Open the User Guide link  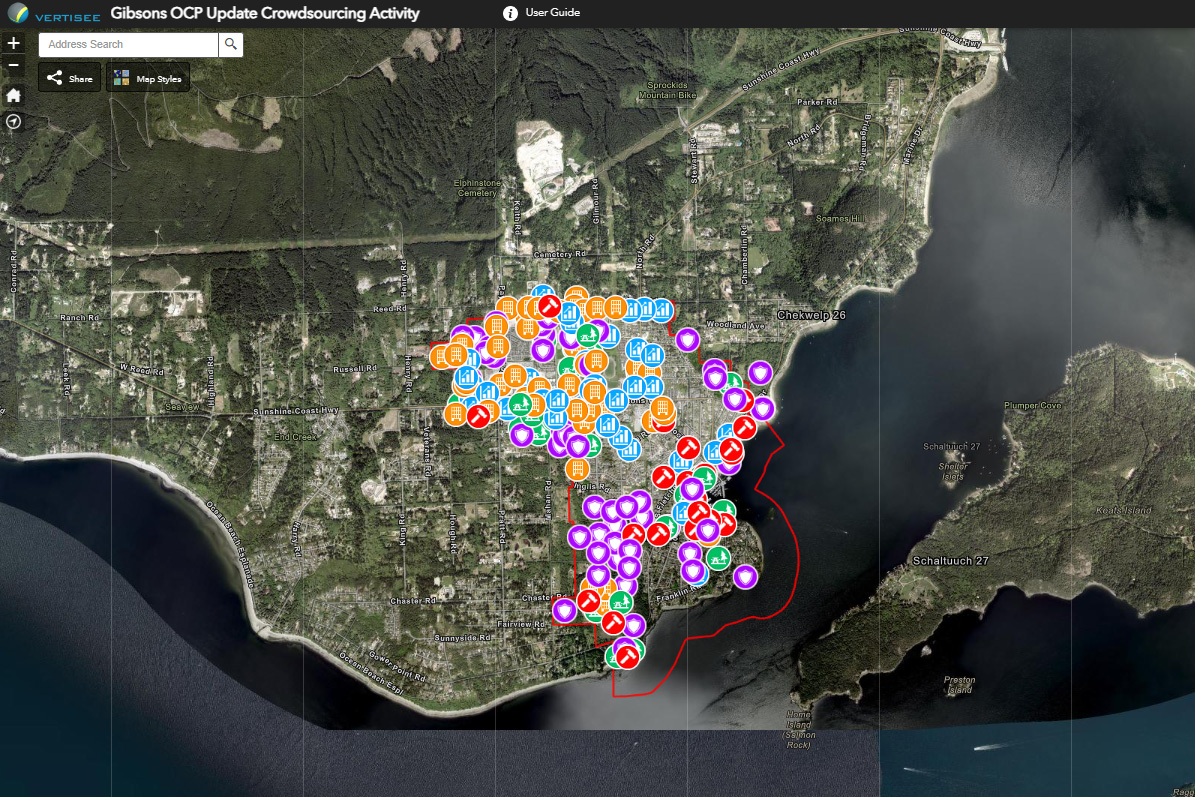click(553, 13)
